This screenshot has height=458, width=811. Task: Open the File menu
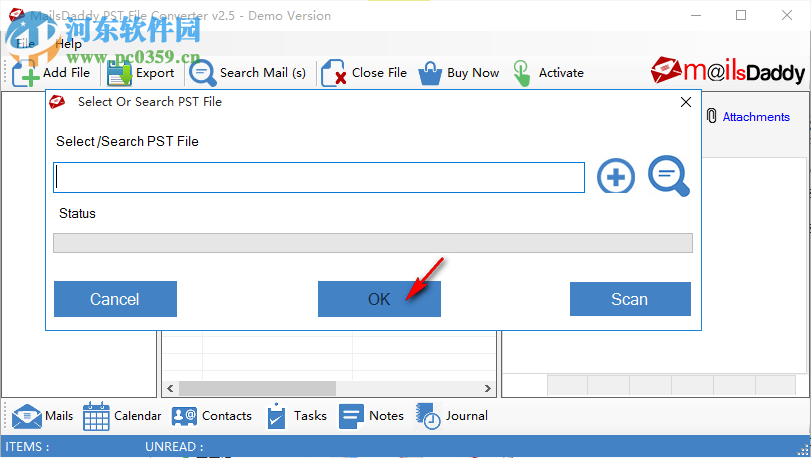(x=25, y=44)
